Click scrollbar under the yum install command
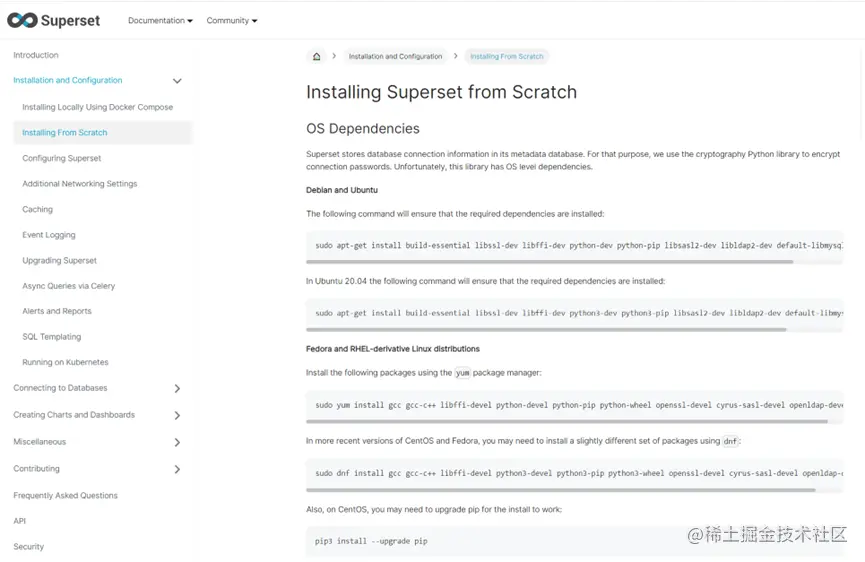 (567, 422)
